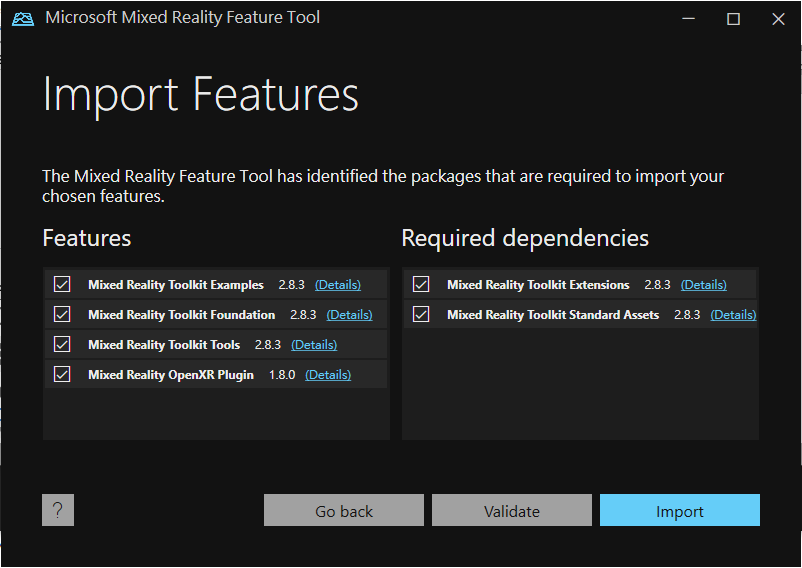Uncheck Mixed Reality Toolkit Extensions dependency
Image resolution: width=802 pixels, height=568 pixels.
pyautogui.click(x=421, y=285)
